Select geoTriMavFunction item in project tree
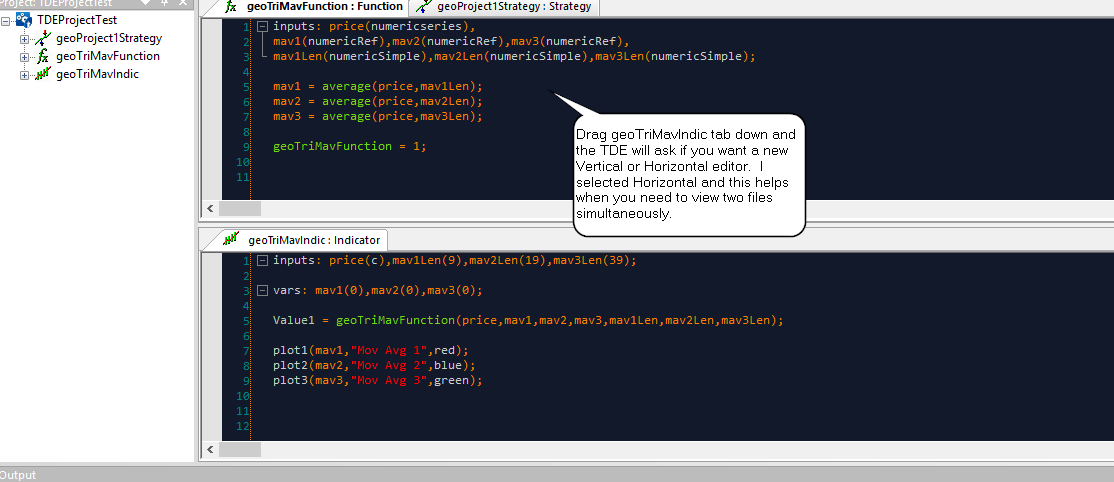This screenshot has height=482, width=1114. tap(107, 56)
